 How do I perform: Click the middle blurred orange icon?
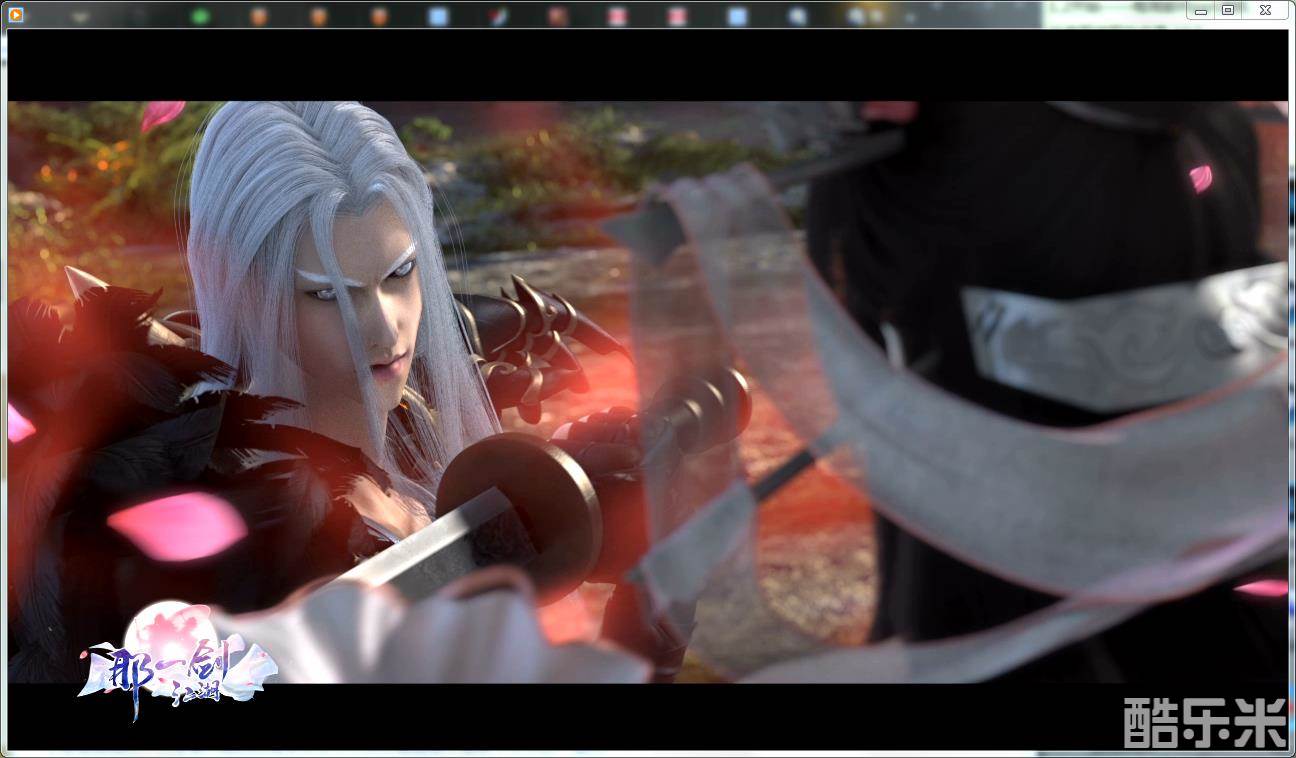pyautogui.click(x=318, y=16)
